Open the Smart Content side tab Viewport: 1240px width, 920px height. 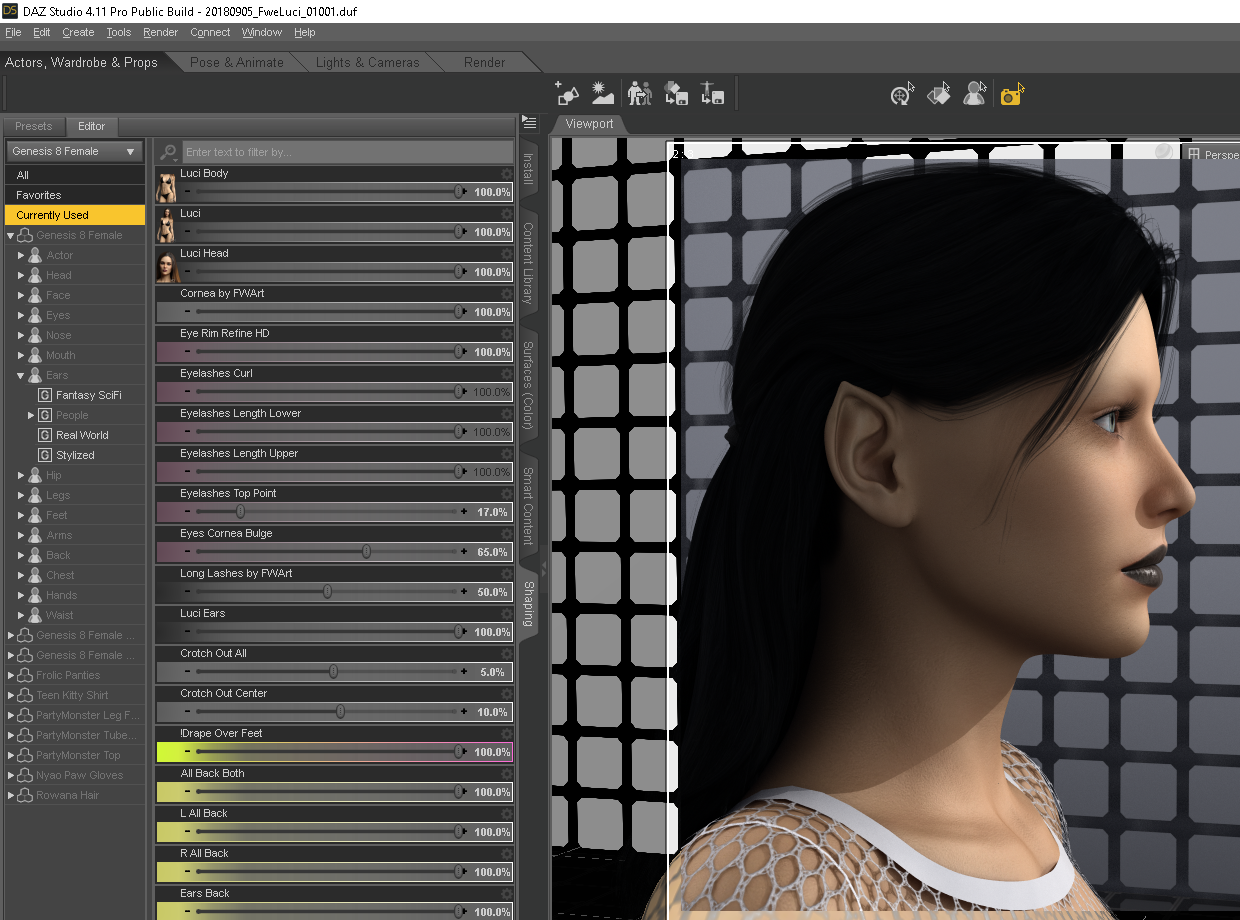pos(529,506)
